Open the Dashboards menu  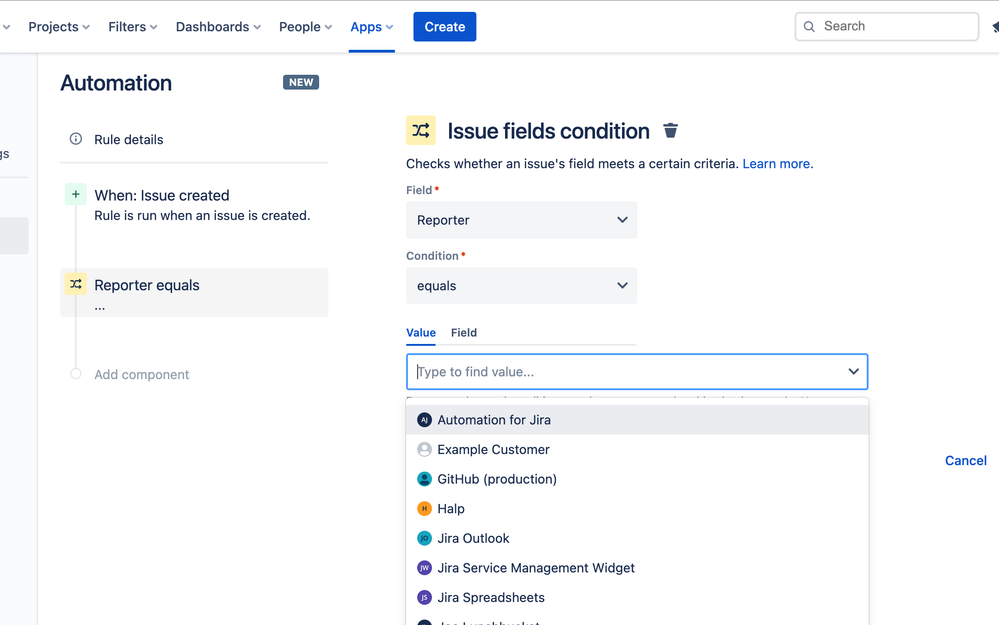coord(219,27)
